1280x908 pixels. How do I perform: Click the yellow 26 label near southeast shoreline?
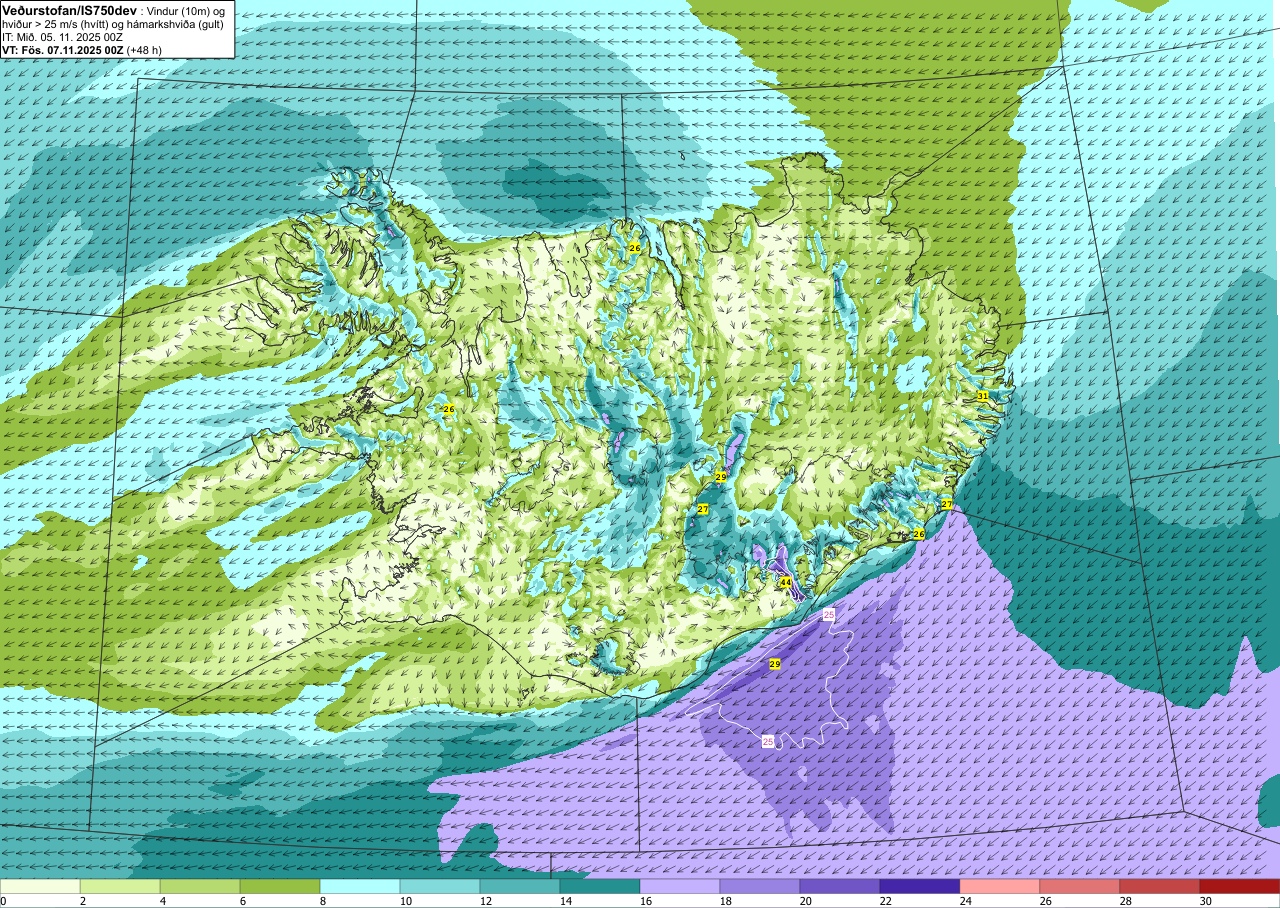pyautogui.click(x=919, y=534)
